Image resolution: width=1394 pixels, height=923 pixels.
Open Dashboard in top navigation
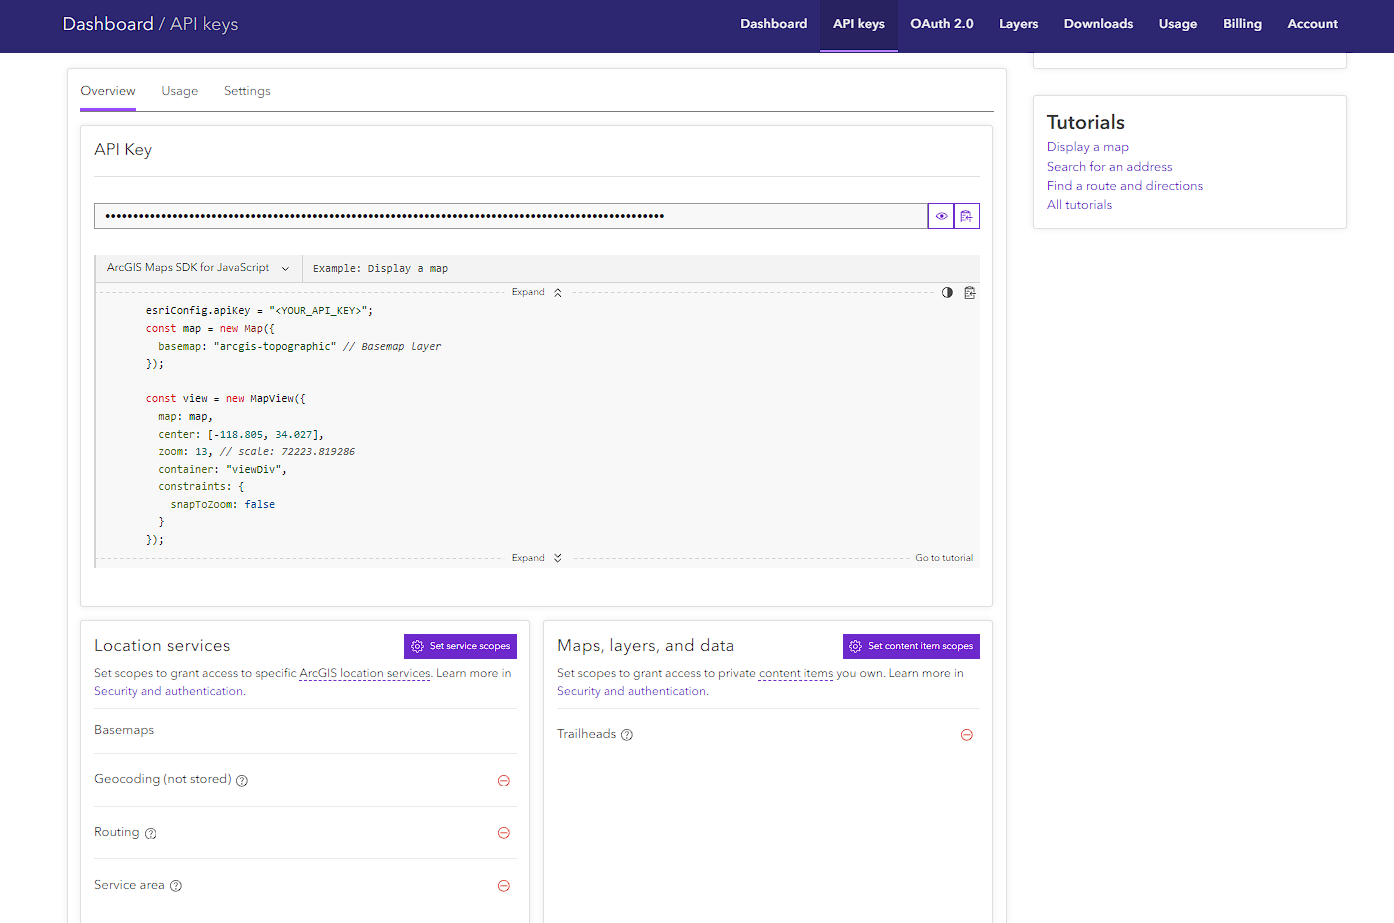tap(774, 24)
